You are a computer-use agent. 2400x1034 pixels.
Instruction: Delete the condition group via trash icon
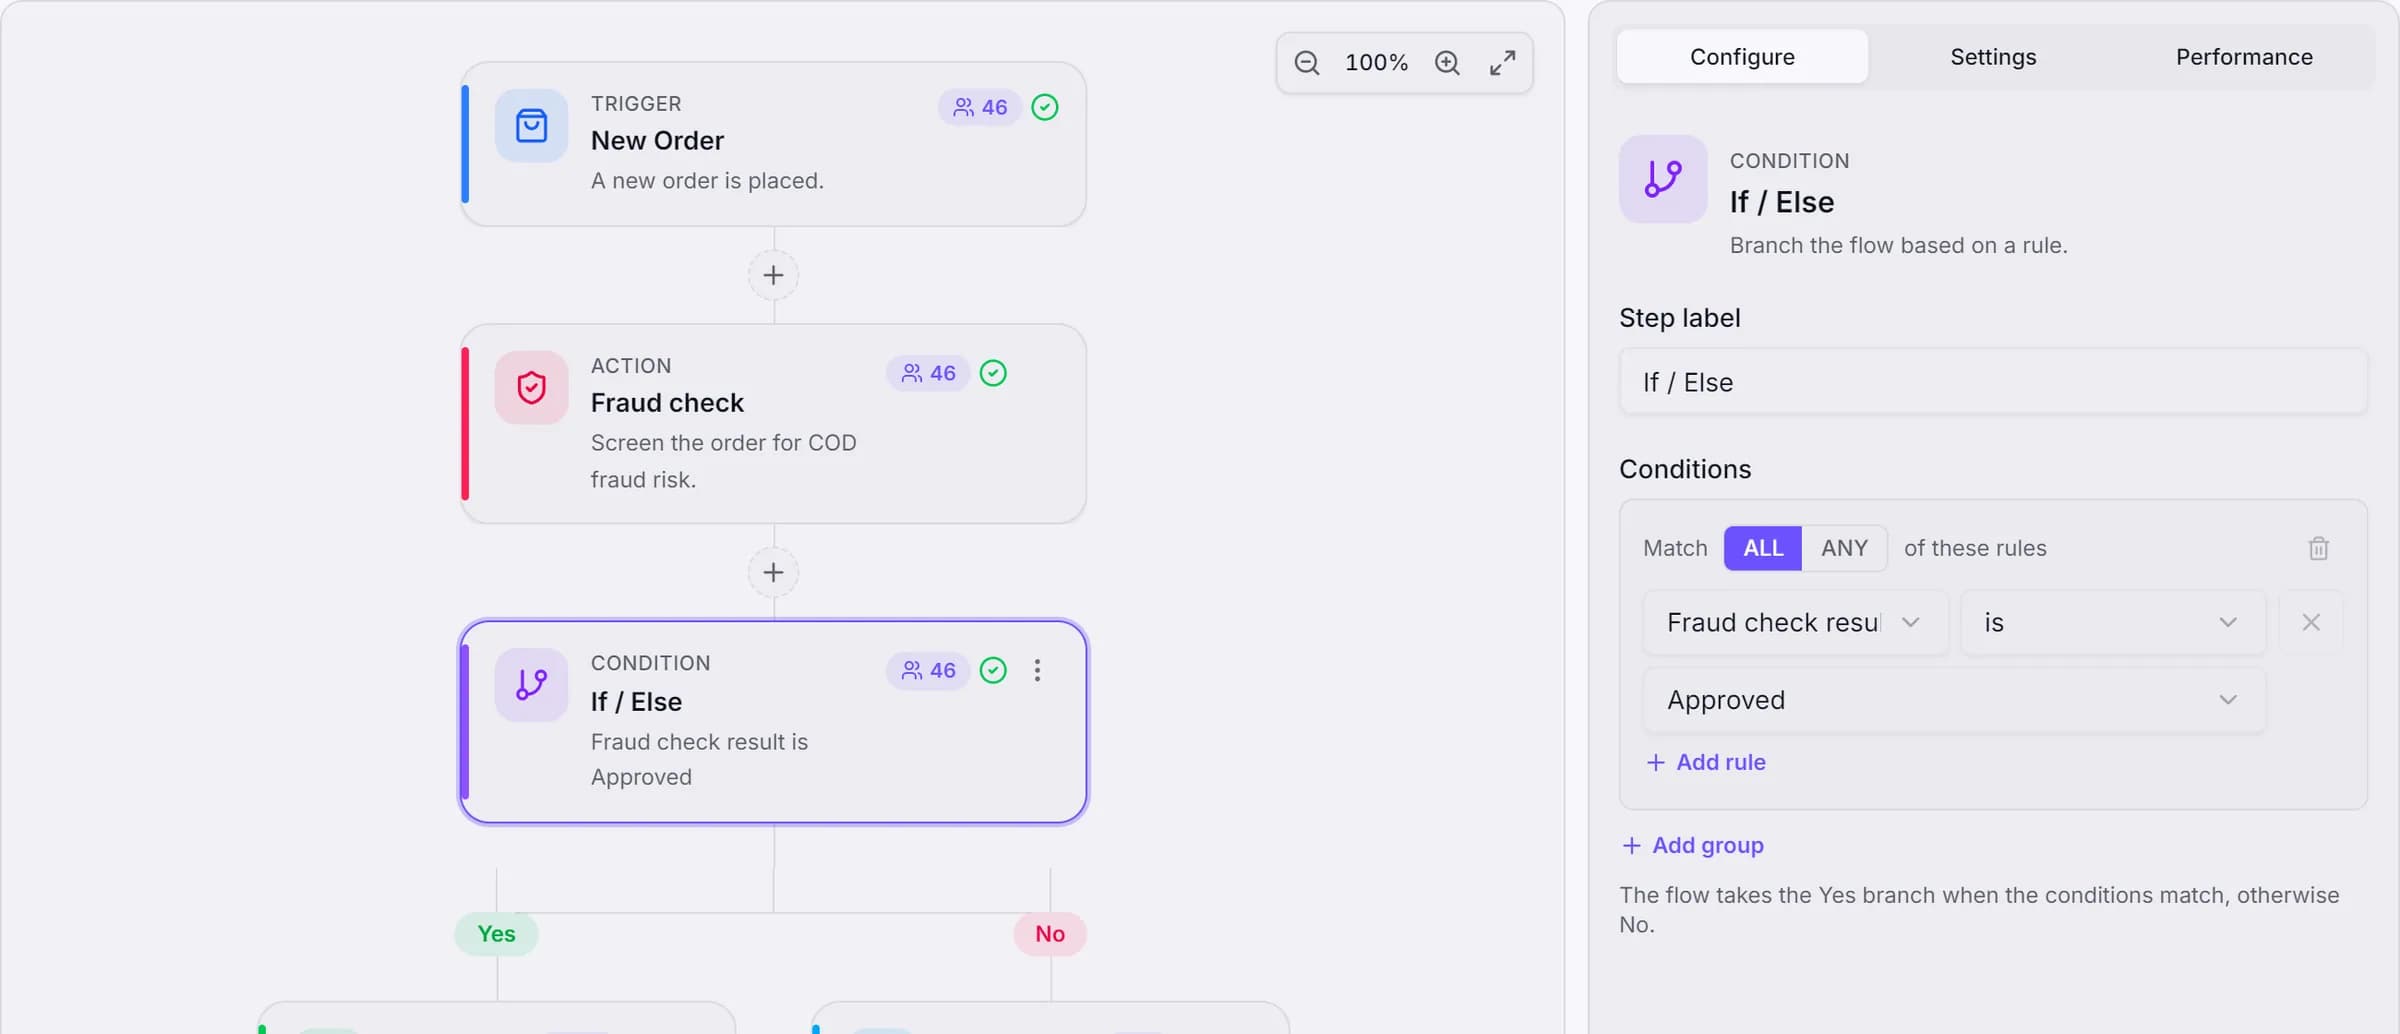click(2318, 548)
